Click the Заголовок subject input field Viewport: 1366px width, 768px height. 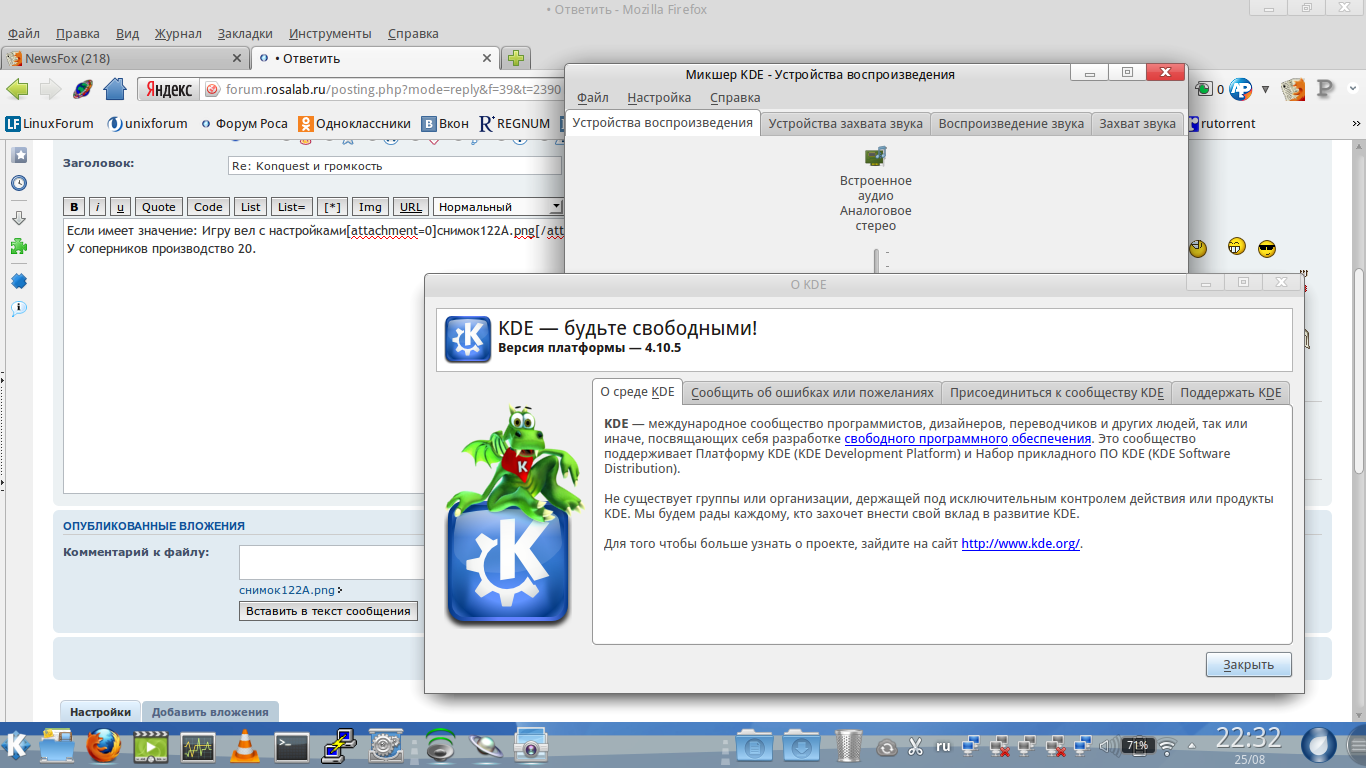point(394,166)
